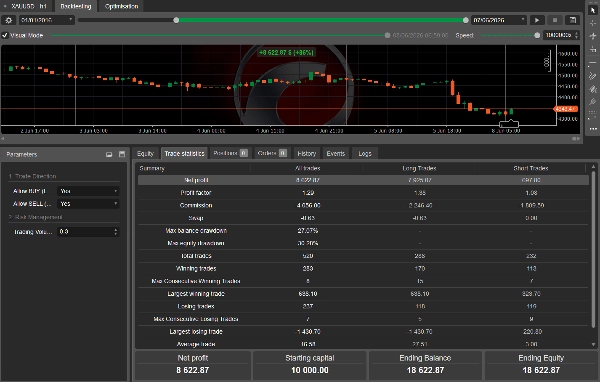Click the Long Trades column header
The height and width of the screenshot is (382, 600).
419,168
